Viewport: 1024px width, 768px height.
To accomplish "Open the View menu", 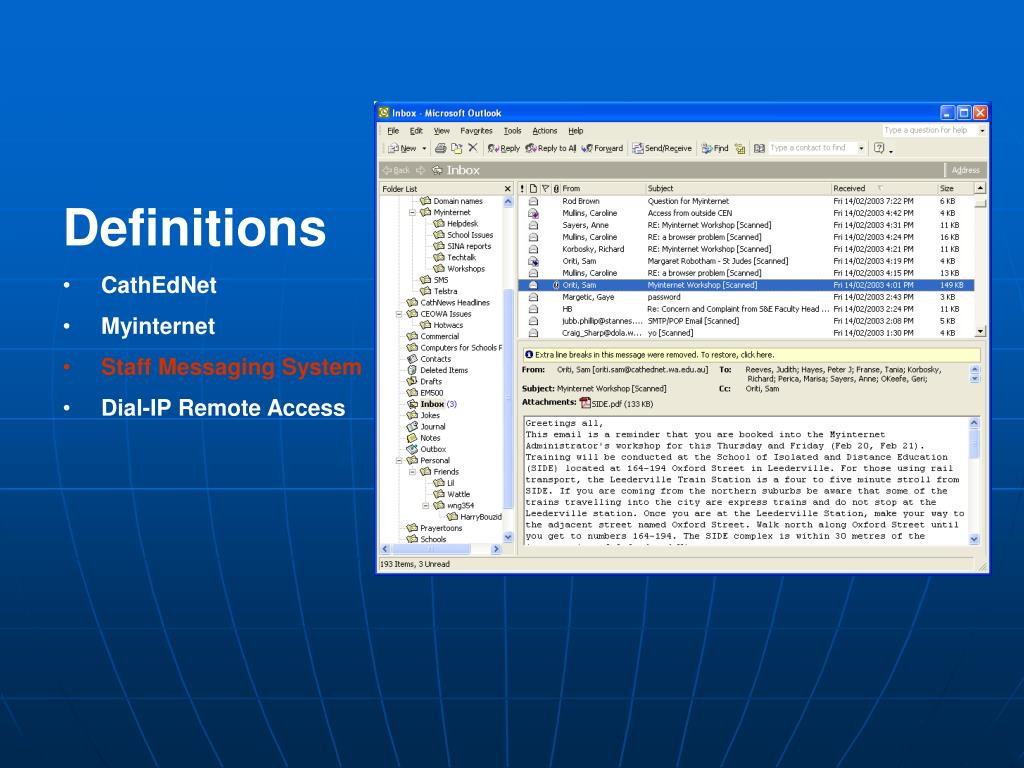I will point(441,131).
